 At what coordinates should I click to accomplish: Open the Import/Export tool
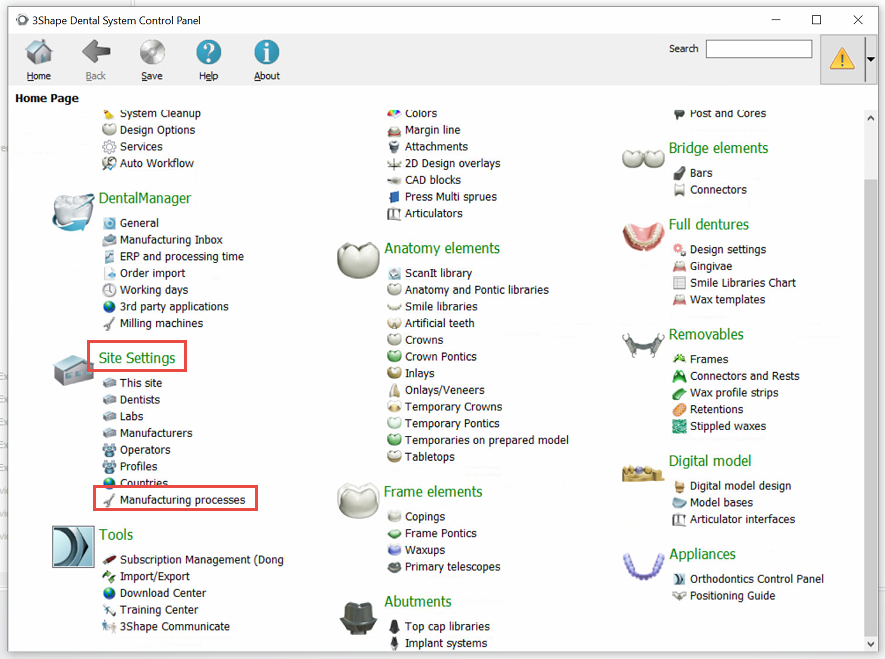tap(155, 577)
